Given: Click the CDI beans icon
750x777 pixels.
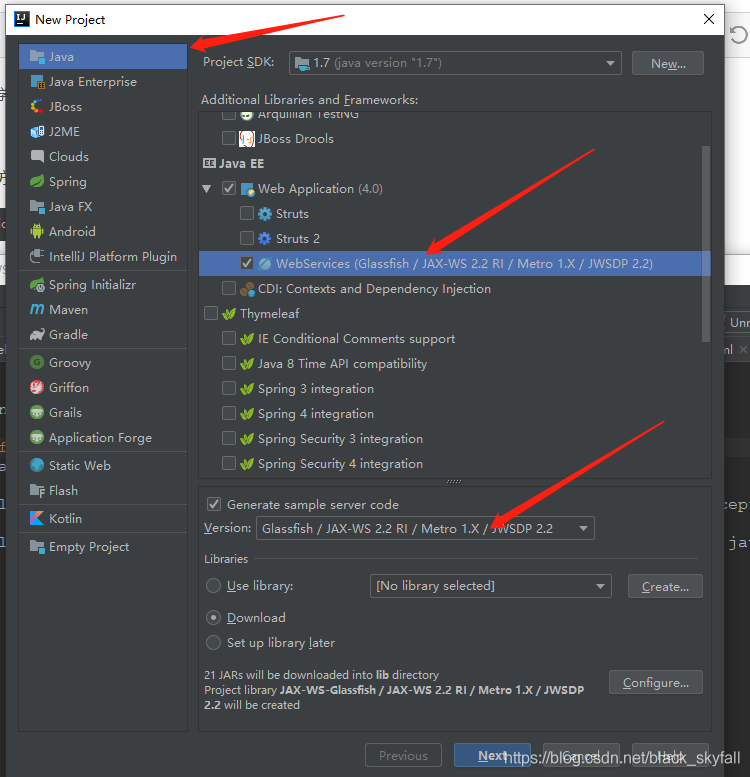Looking at the screenshot, I should tap(247, 289).
